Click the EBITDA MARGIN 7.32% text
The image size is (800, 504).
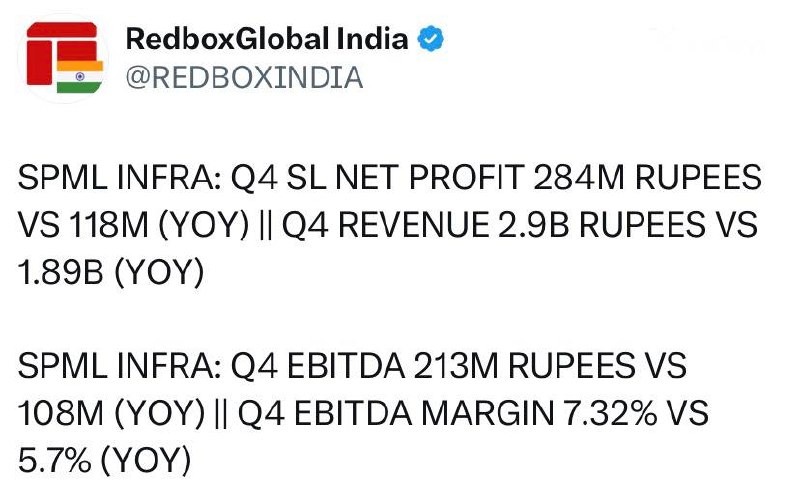pyautogui.click(x=476, y=413)
